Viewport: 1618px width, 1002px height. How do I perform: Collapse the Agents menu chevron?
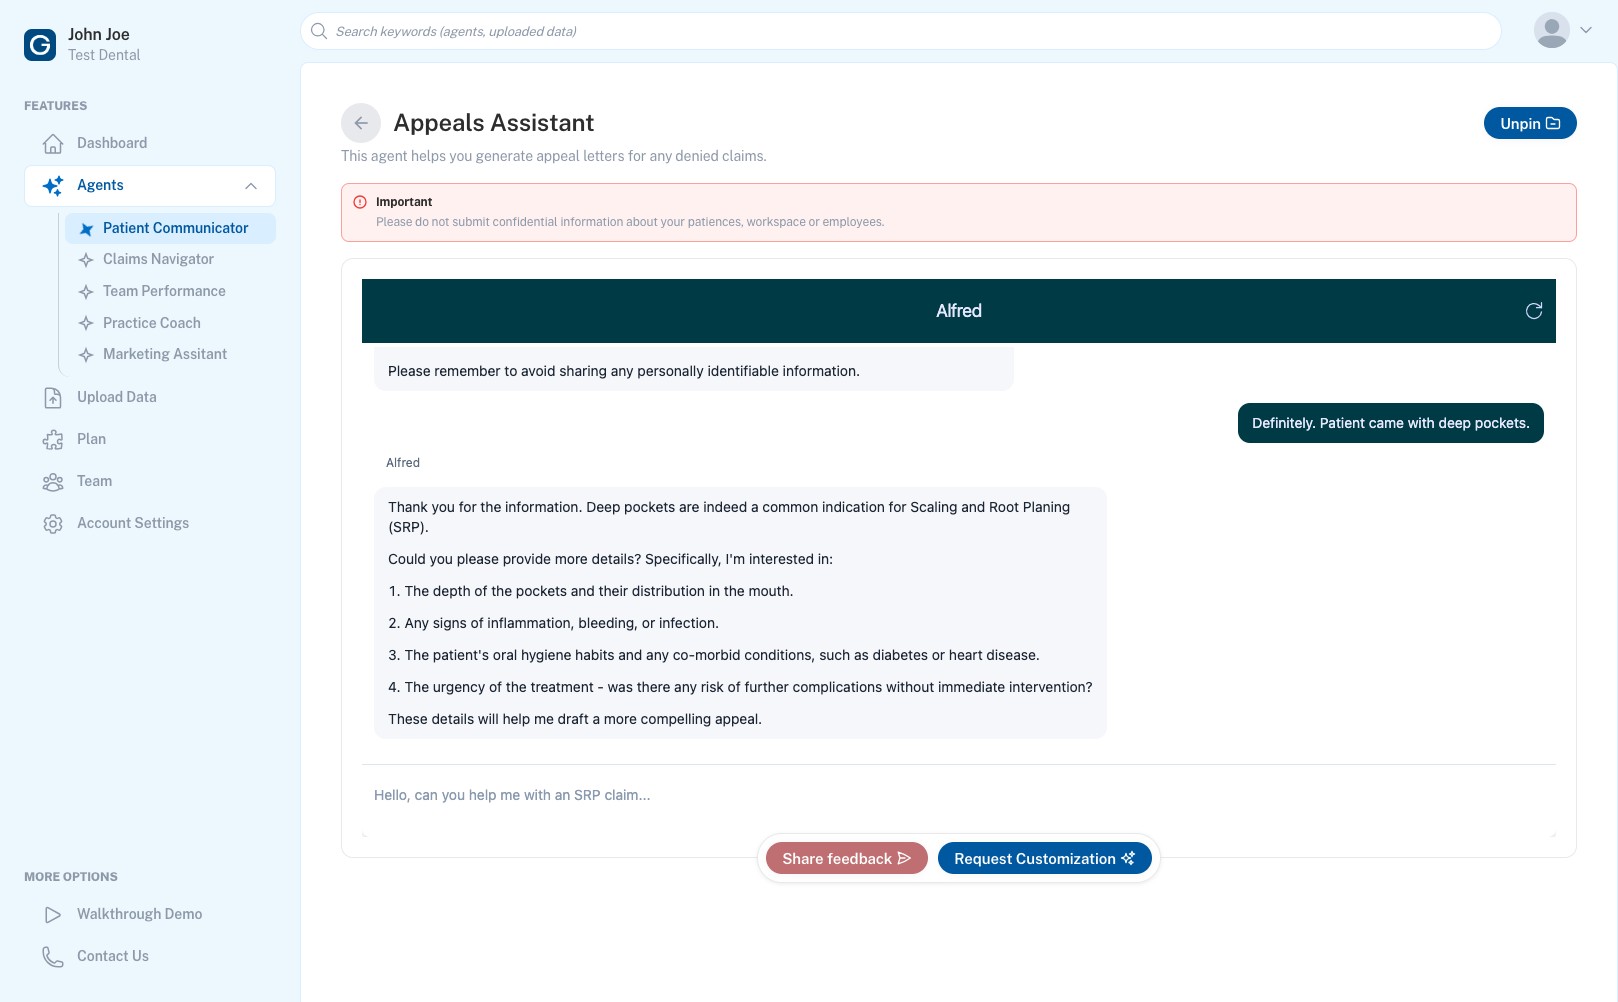(x=251, y=186)
